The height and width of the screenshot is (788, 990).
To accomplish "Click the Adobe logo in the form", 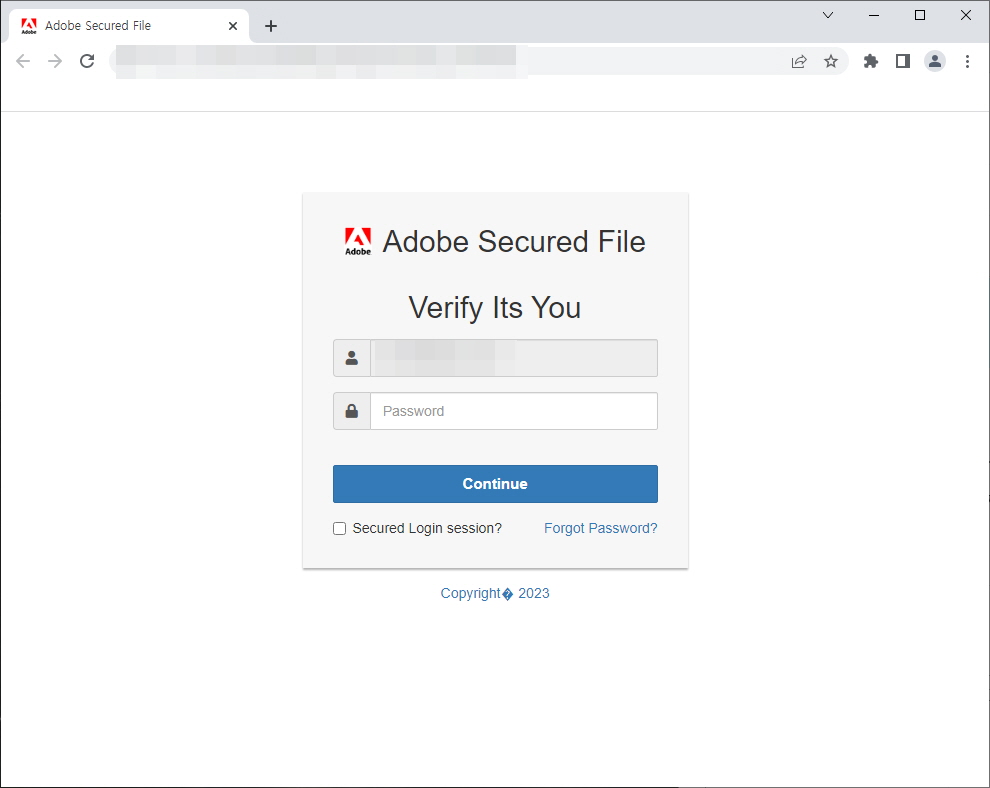I will 358,241.
